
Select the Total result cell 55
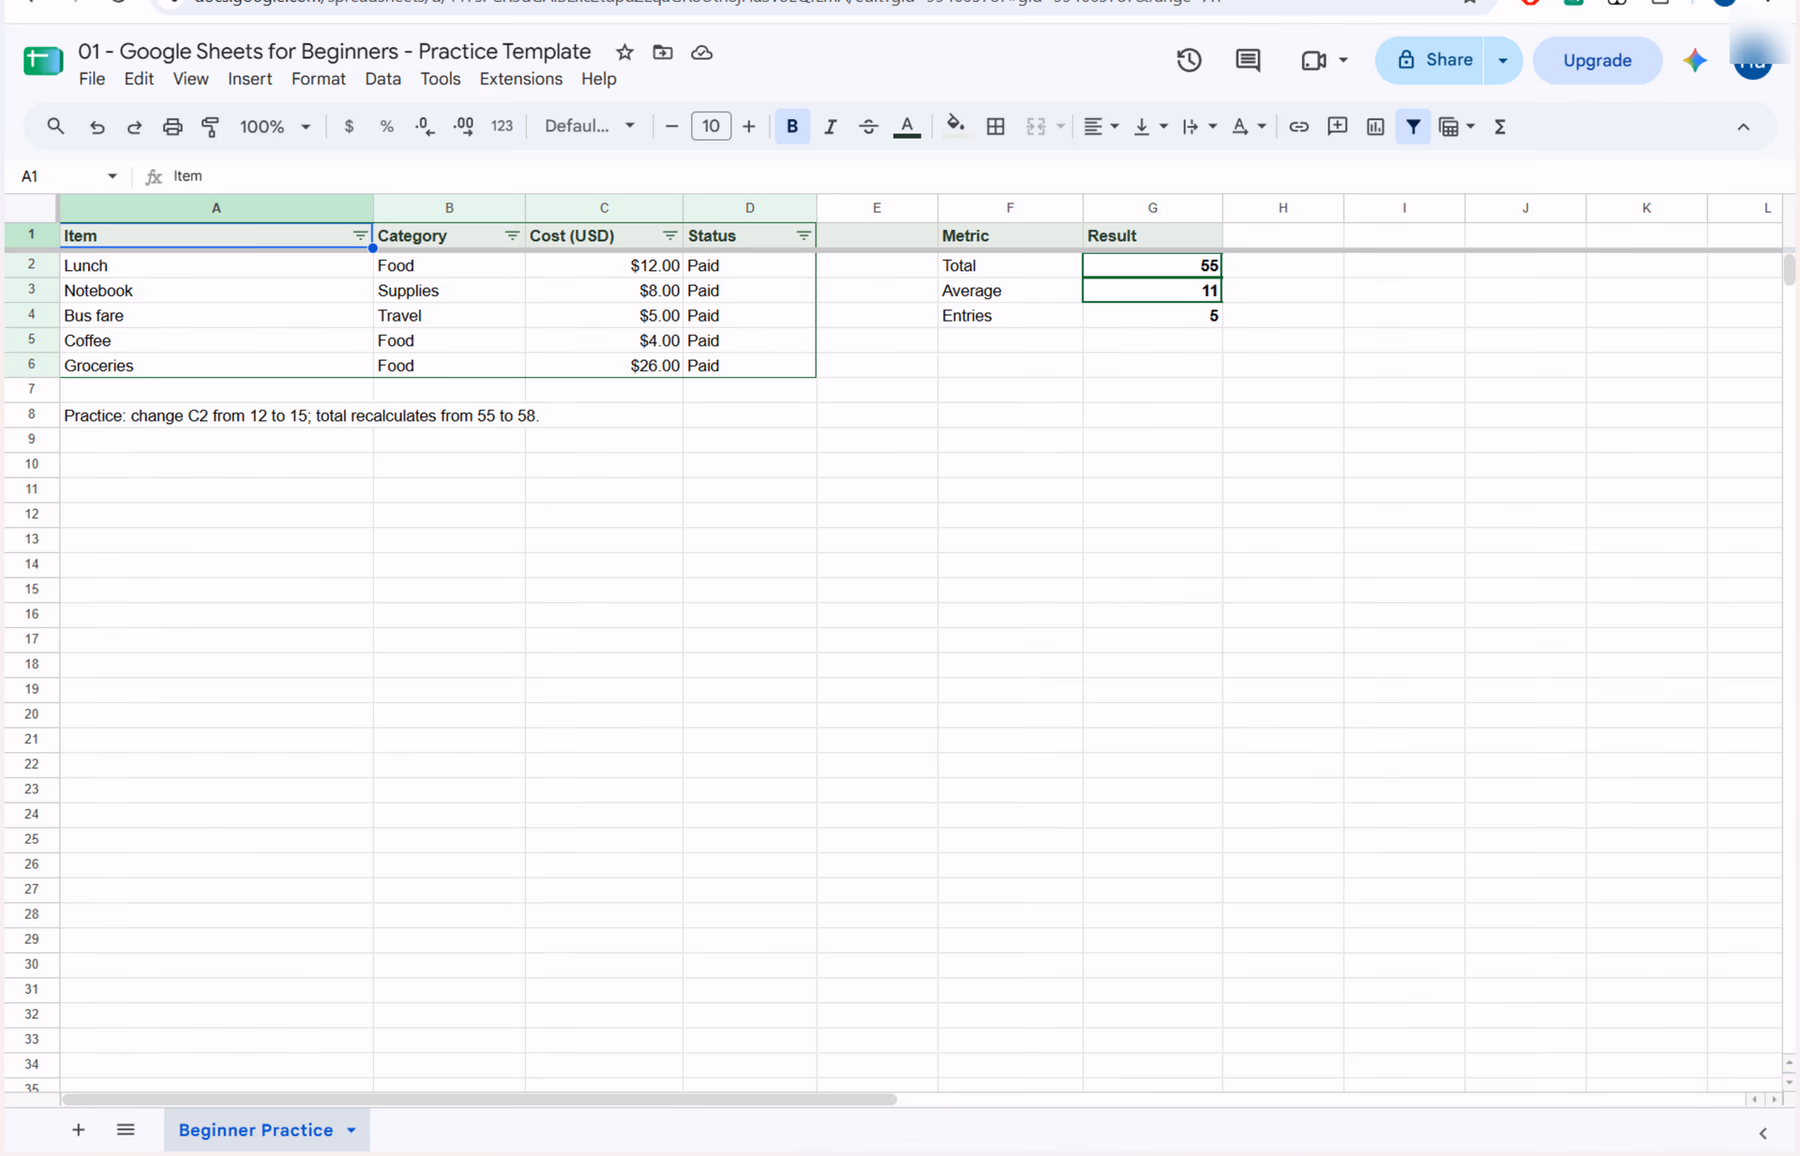[1152, 266]
